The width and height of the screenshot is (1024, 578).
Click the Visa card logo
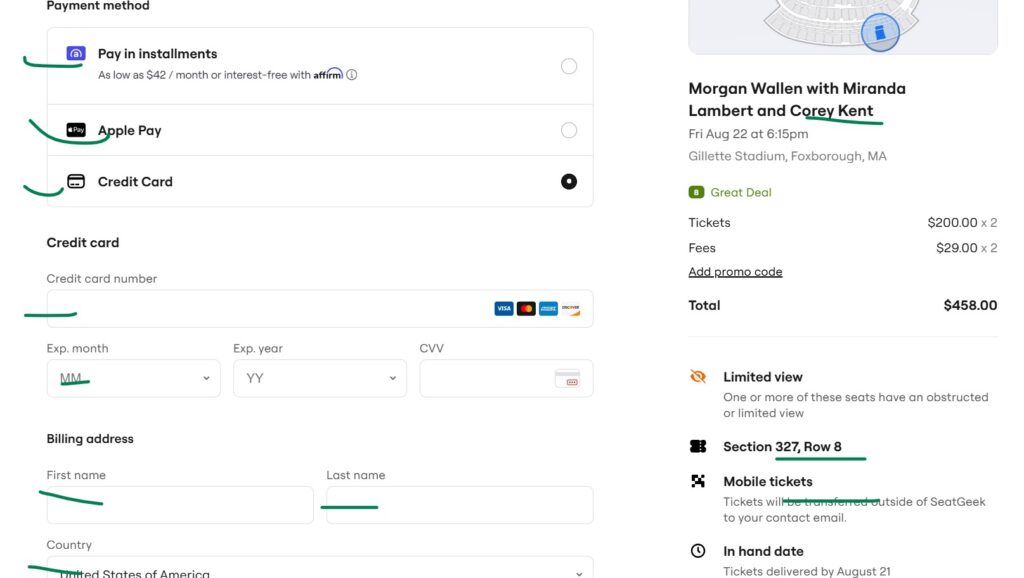point(504,308)
